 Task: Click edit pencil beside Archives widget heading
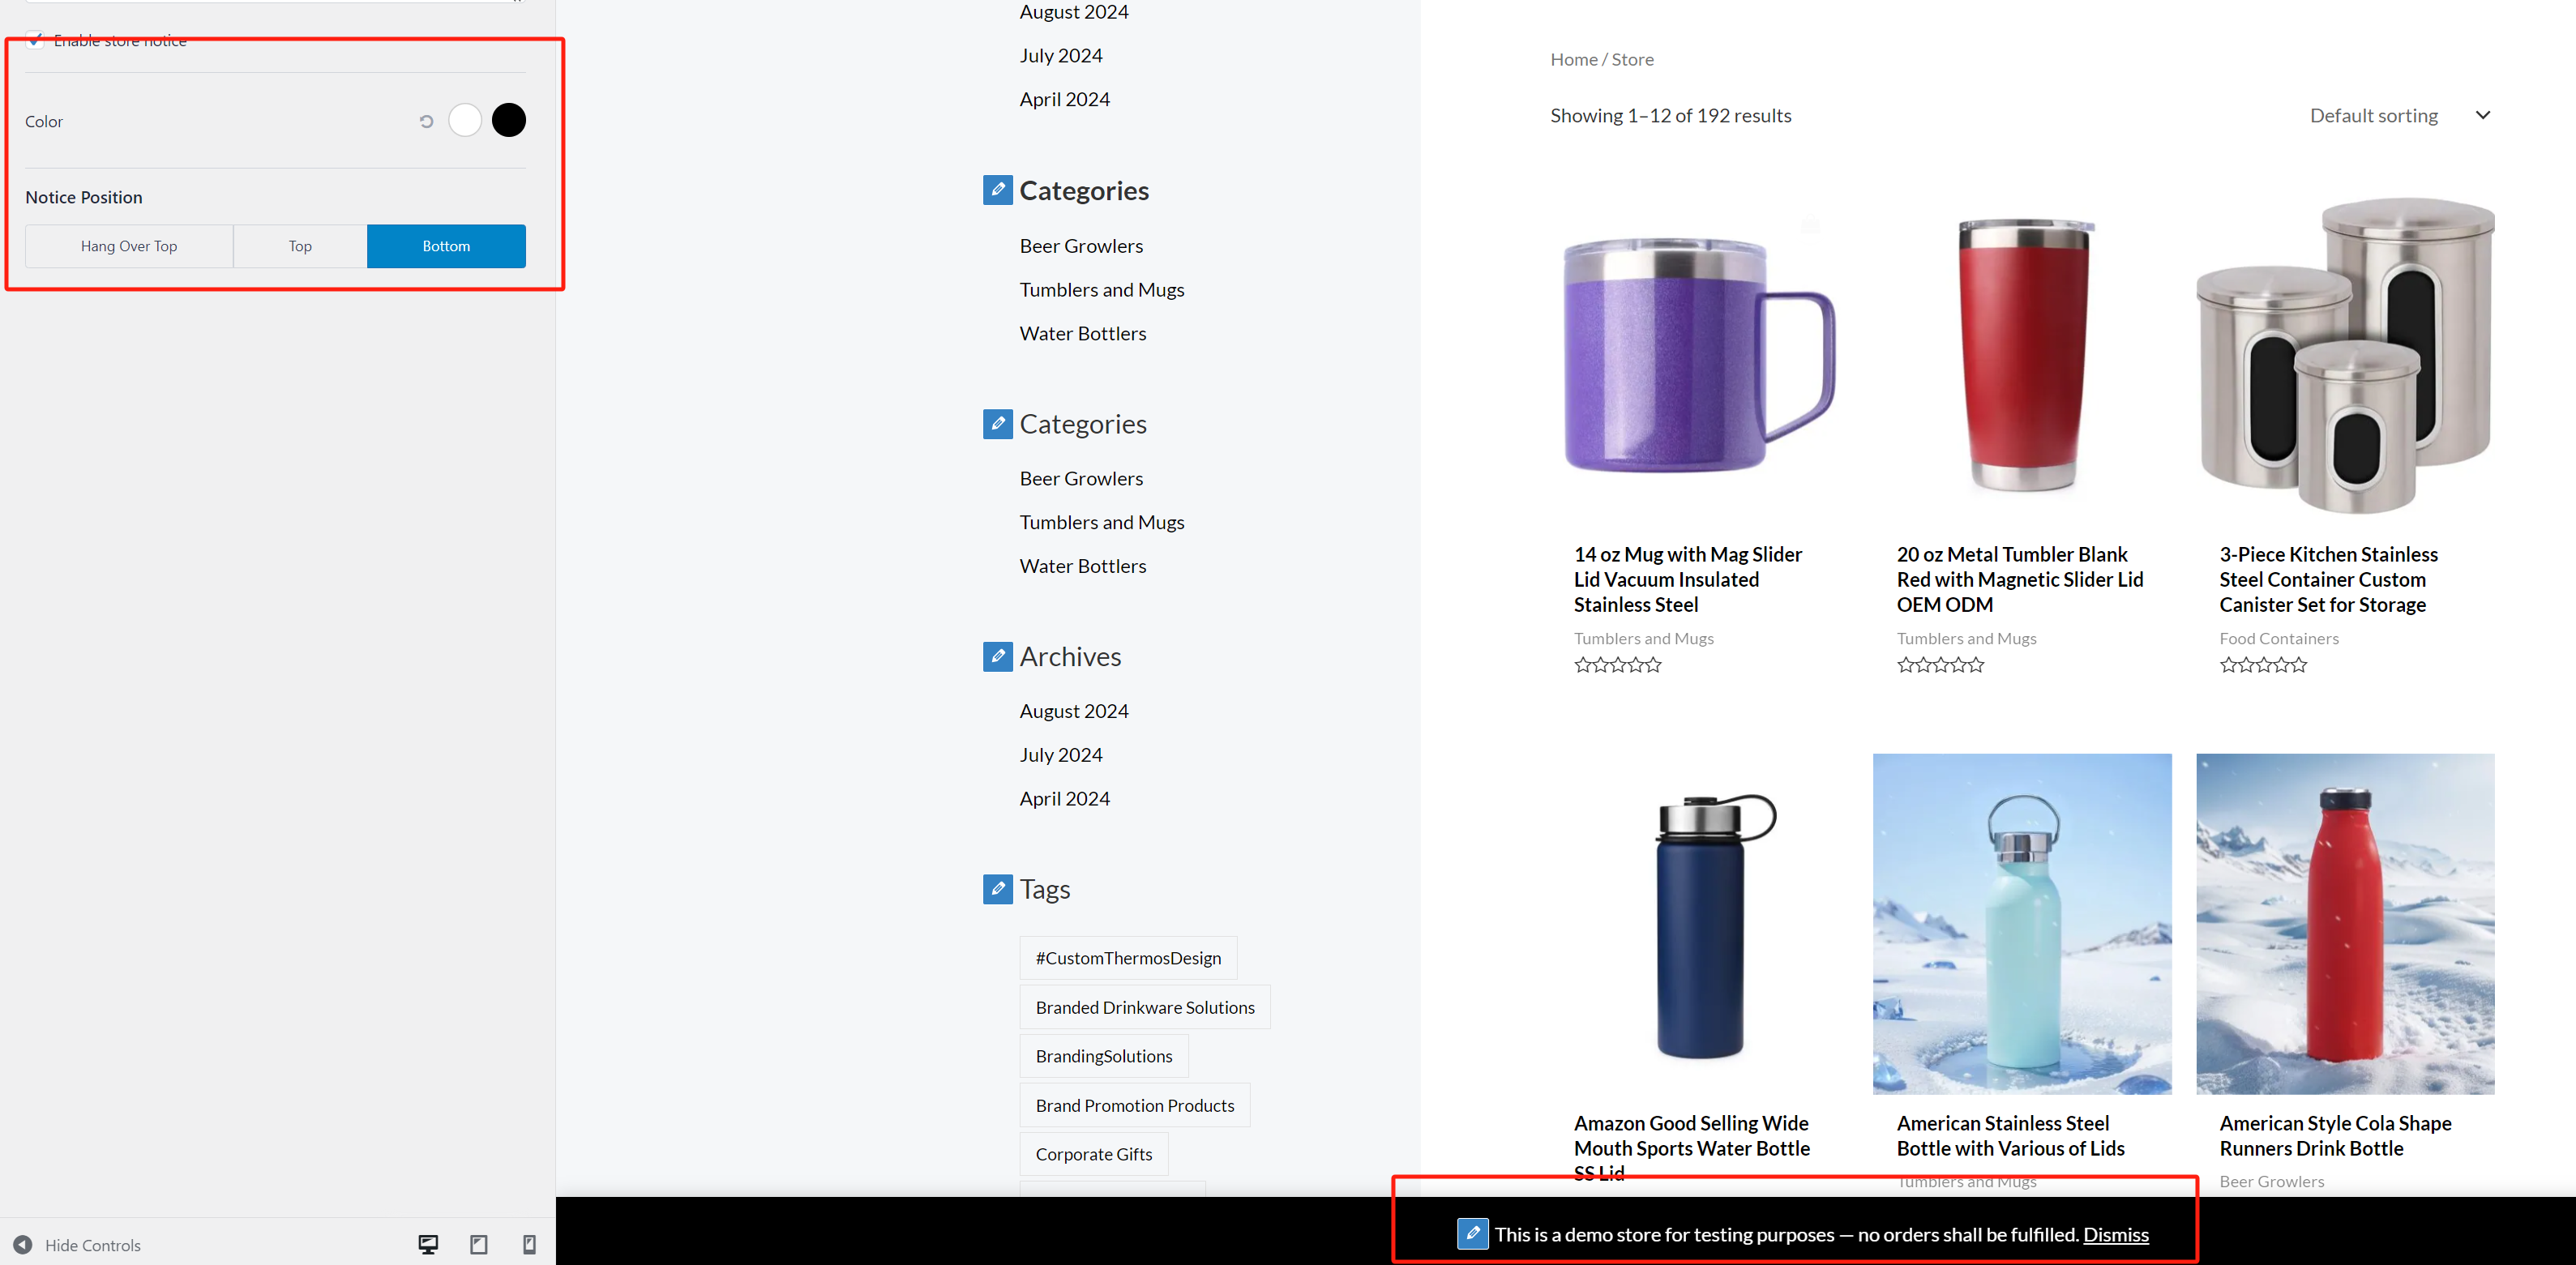coord(997,656)
